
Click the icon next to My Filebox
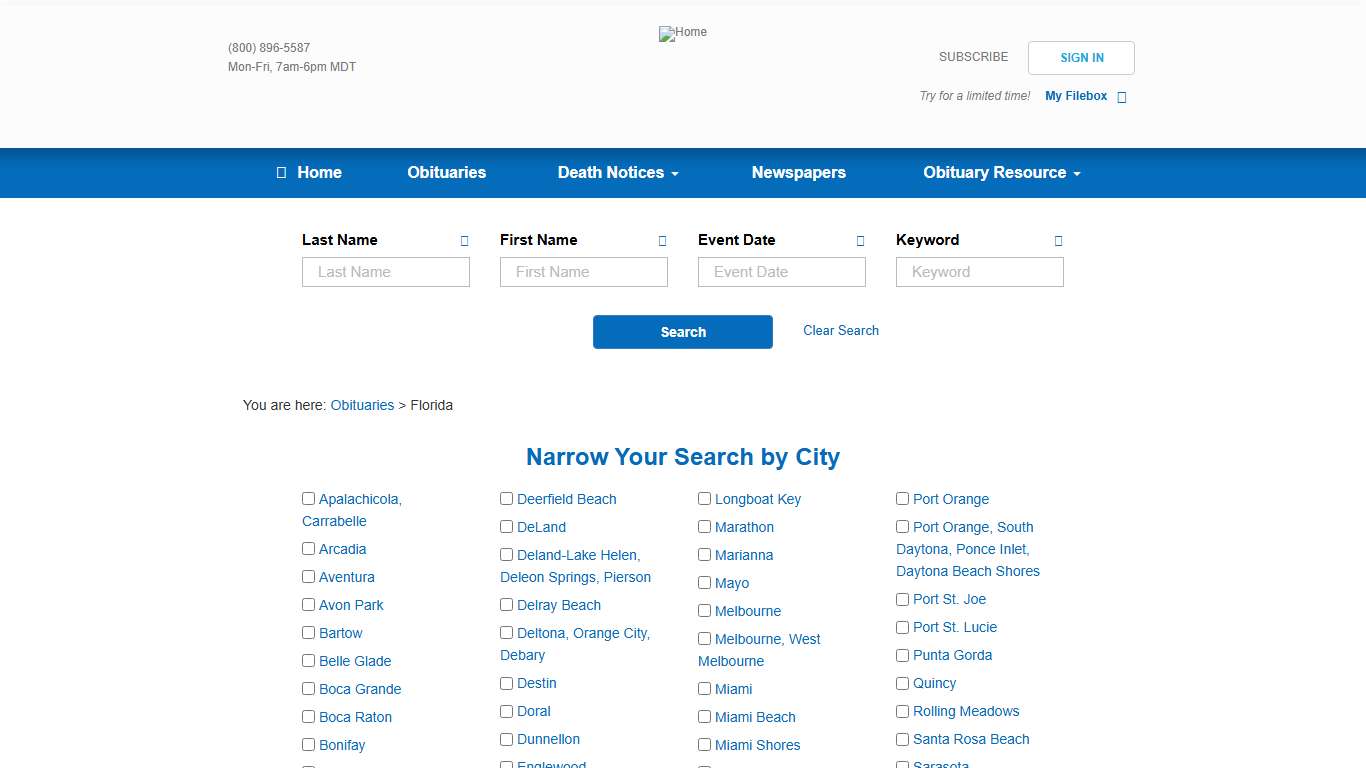click(x=1121, y=97)
